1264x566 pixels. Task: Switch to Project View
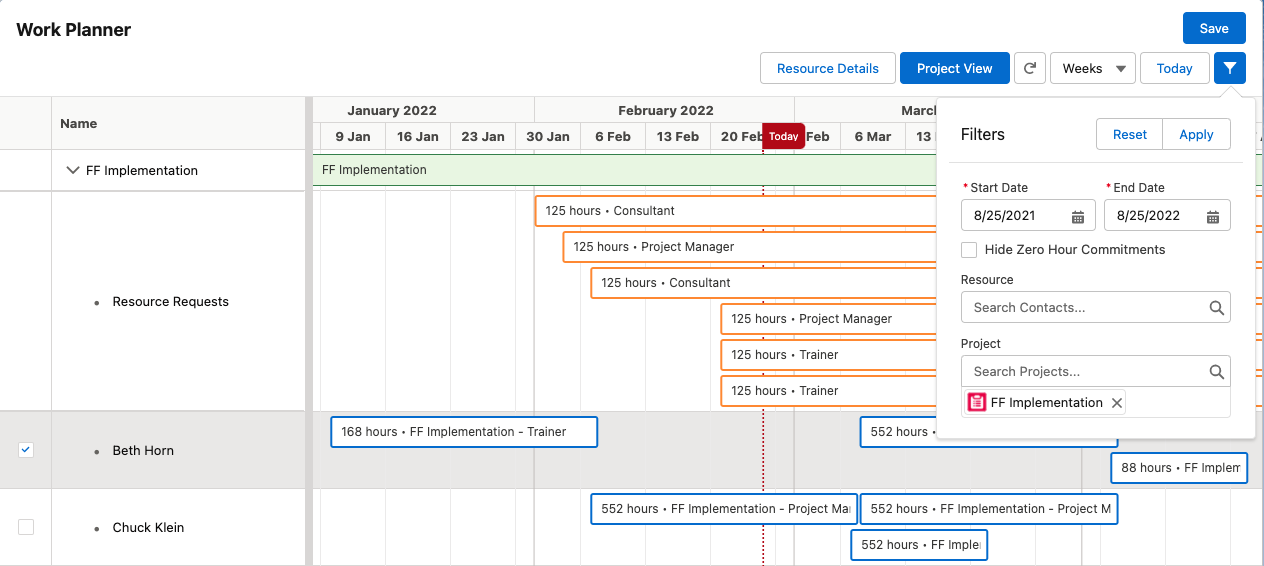[954, 68]
